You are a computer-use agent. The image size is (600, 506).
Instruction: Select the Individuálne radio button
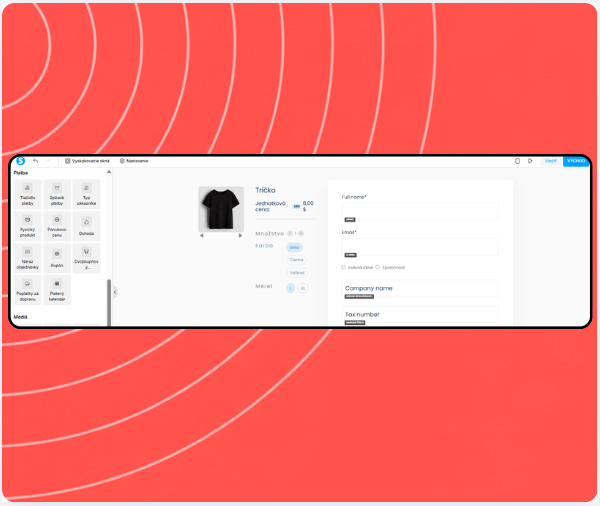click(343, 267)
